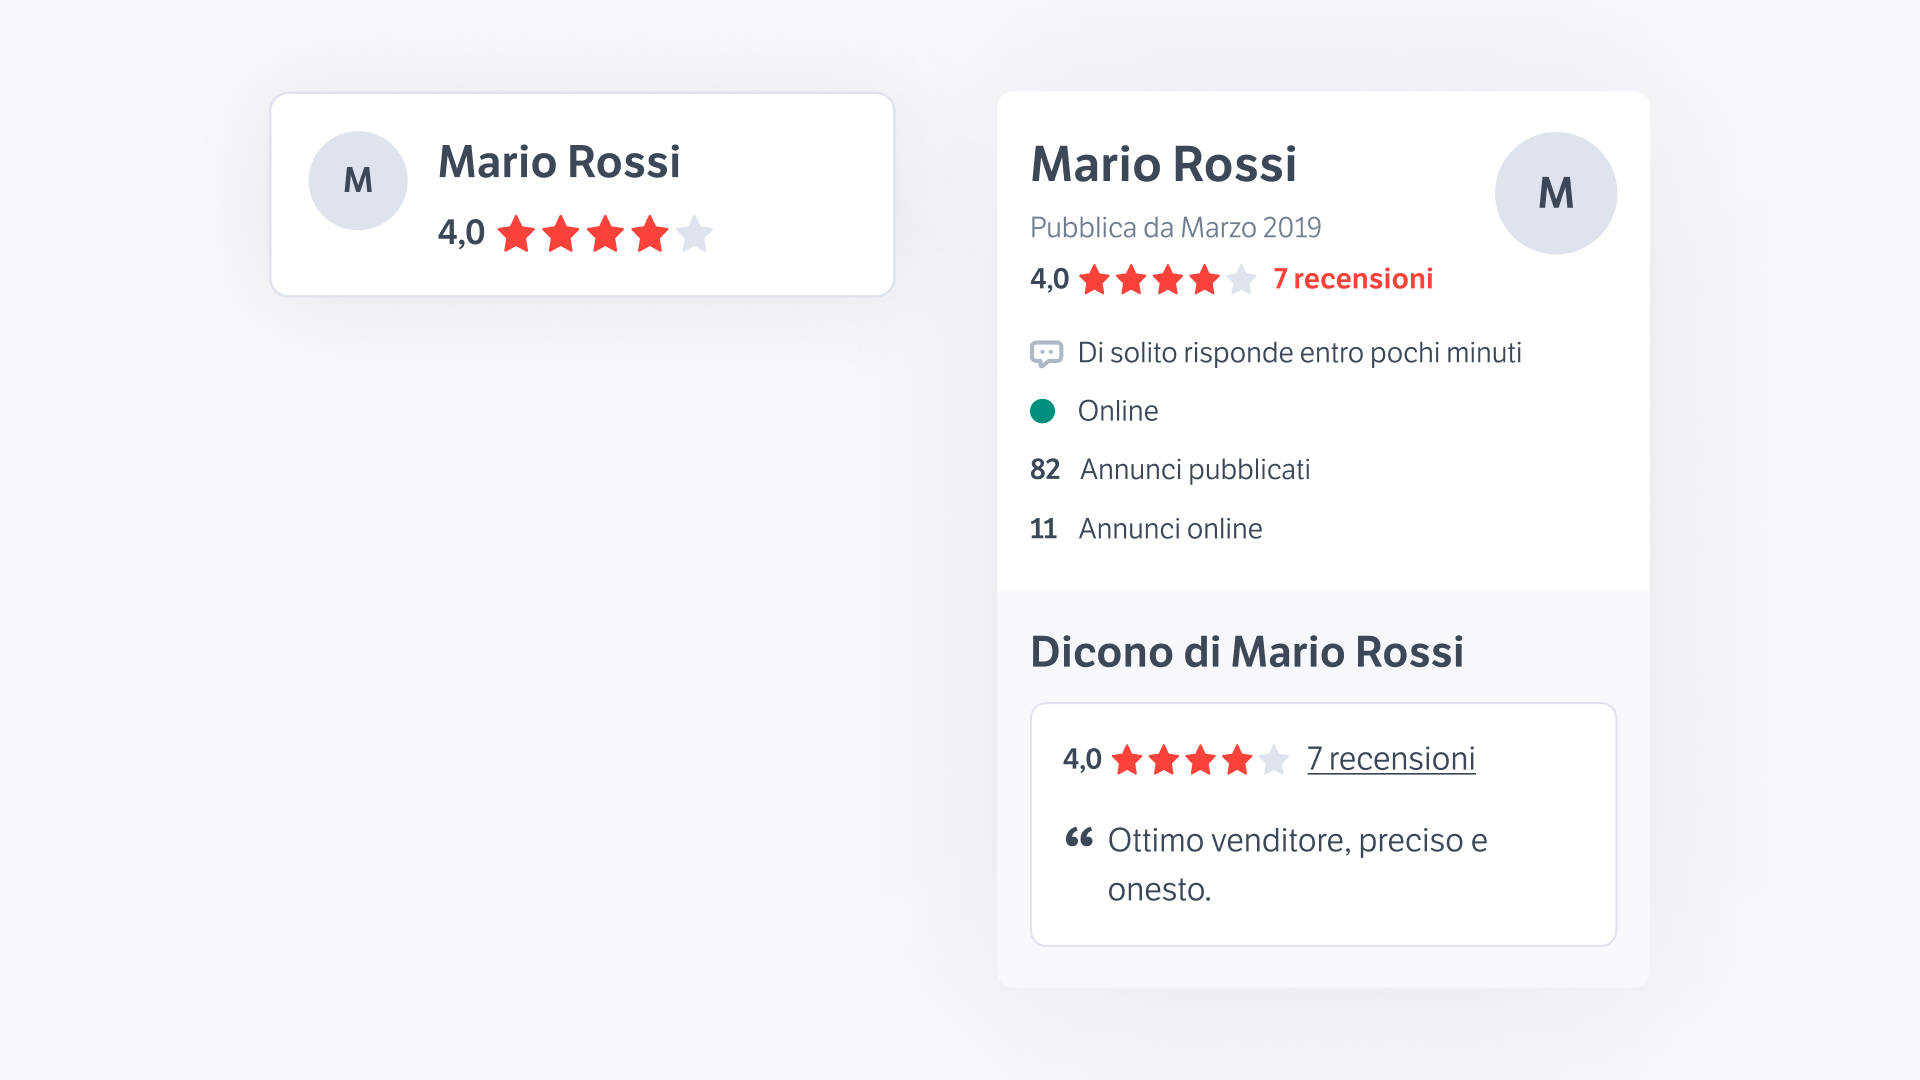
Task: Click the Dicono di Mario Rossi heading
Action: pos(1247,652)
